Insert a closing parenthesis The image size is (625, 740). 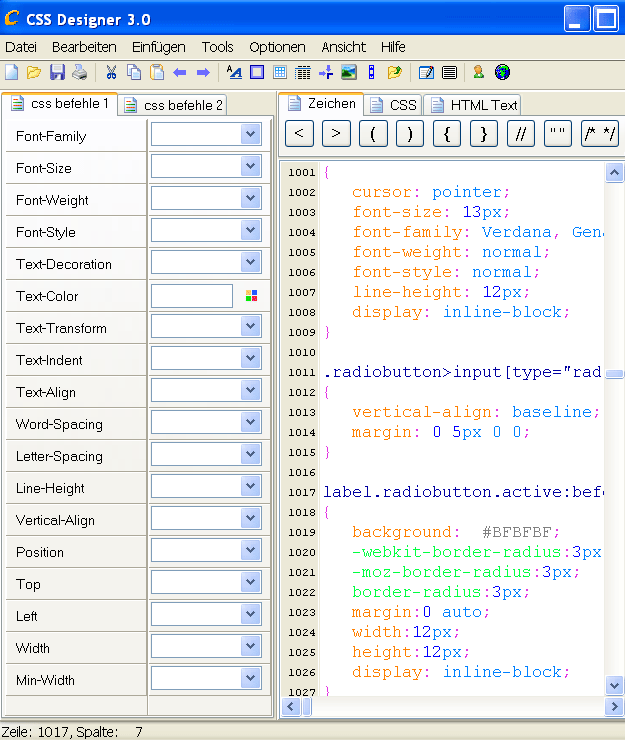(410, 134)
